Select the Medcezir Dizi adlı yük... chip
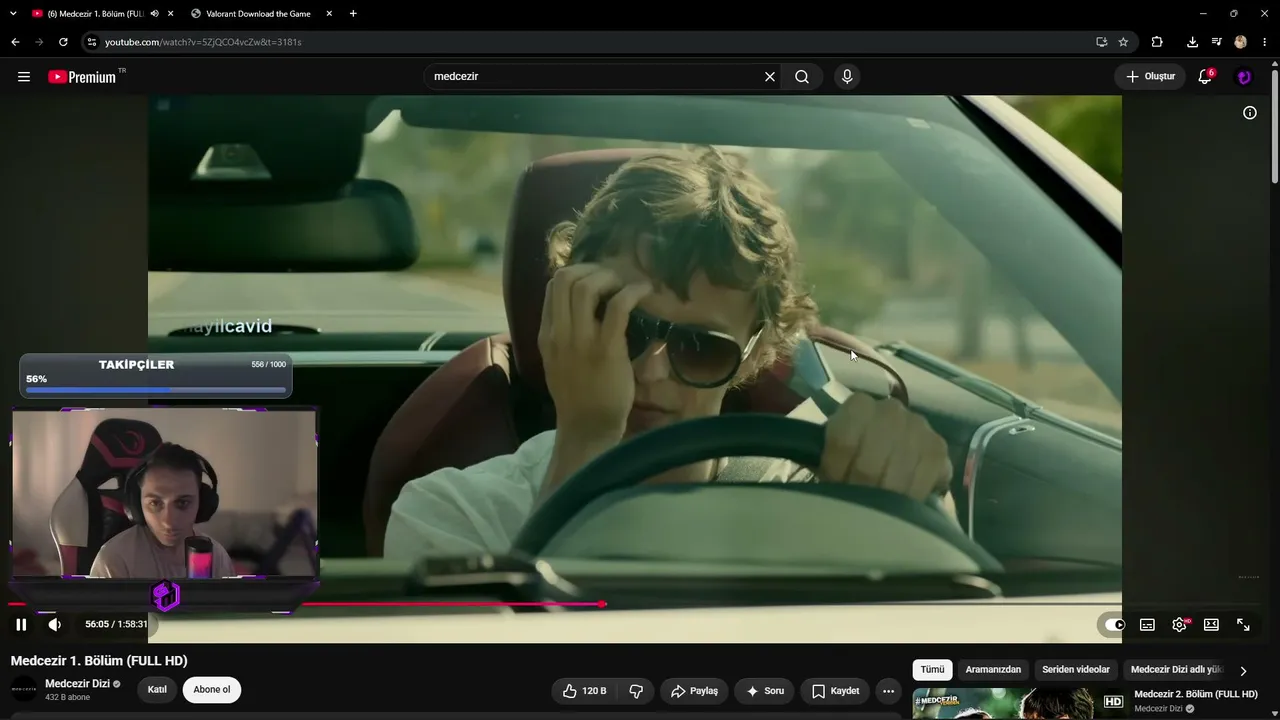 (x=1176, y=670)
